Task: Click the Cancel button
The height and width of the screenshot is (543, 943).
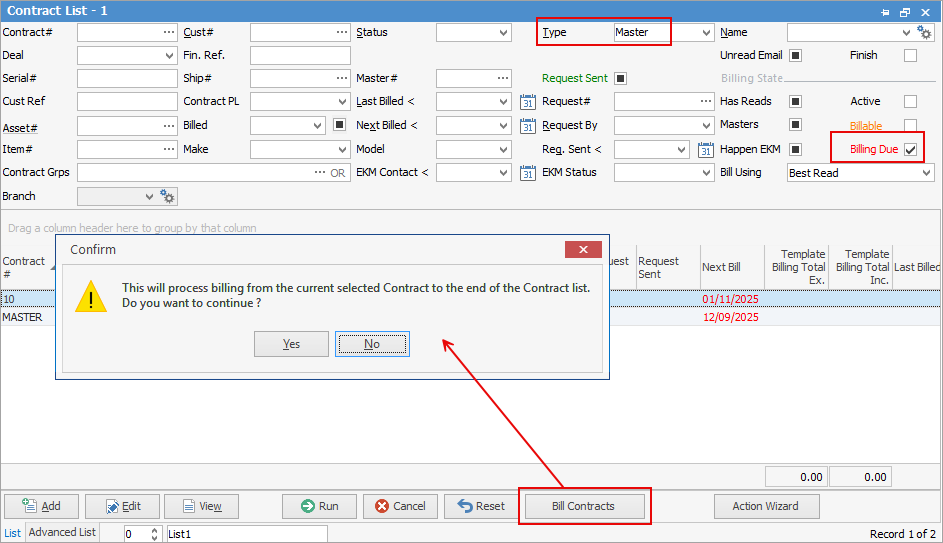Action: tap(400, 506)
